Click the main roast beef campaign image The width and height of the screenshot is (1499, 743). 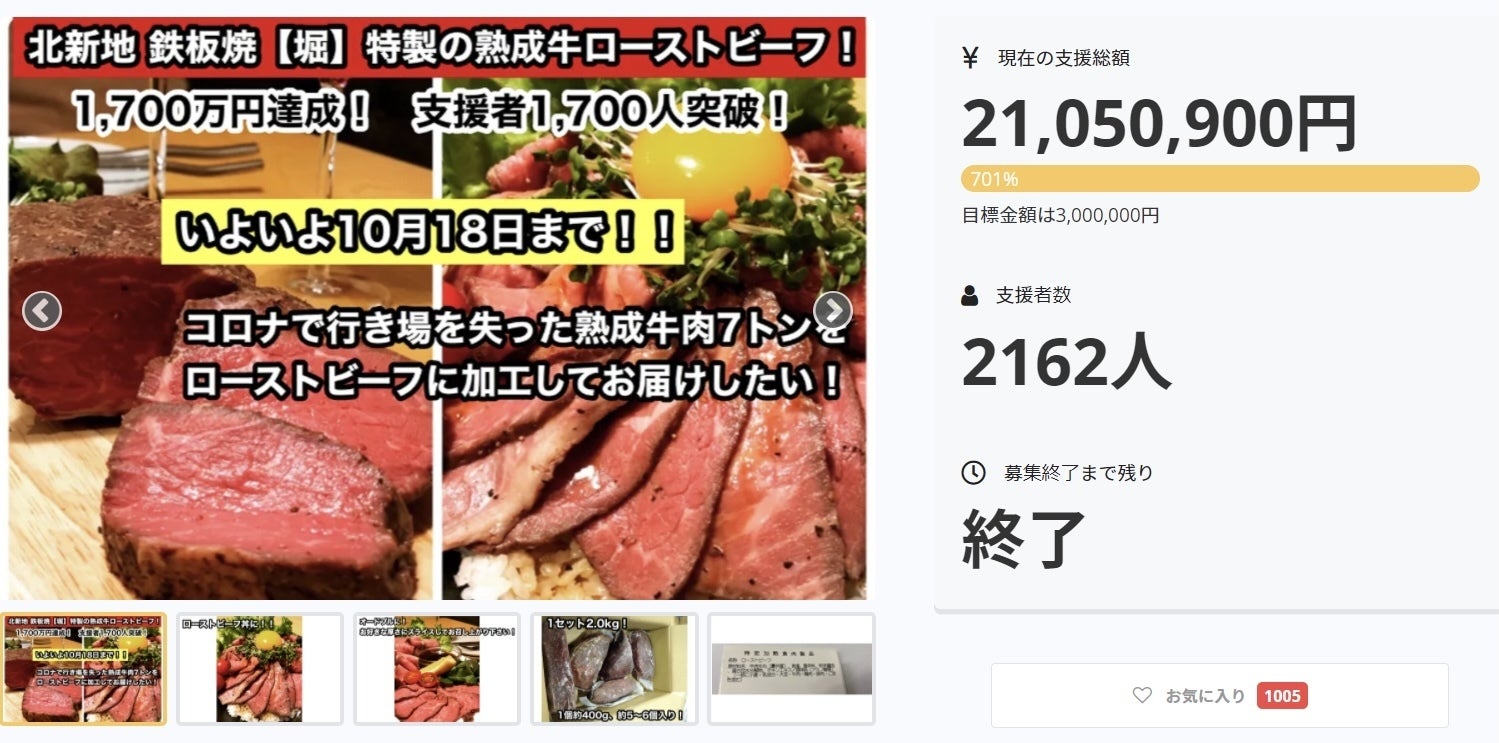(x=438, y=309)
